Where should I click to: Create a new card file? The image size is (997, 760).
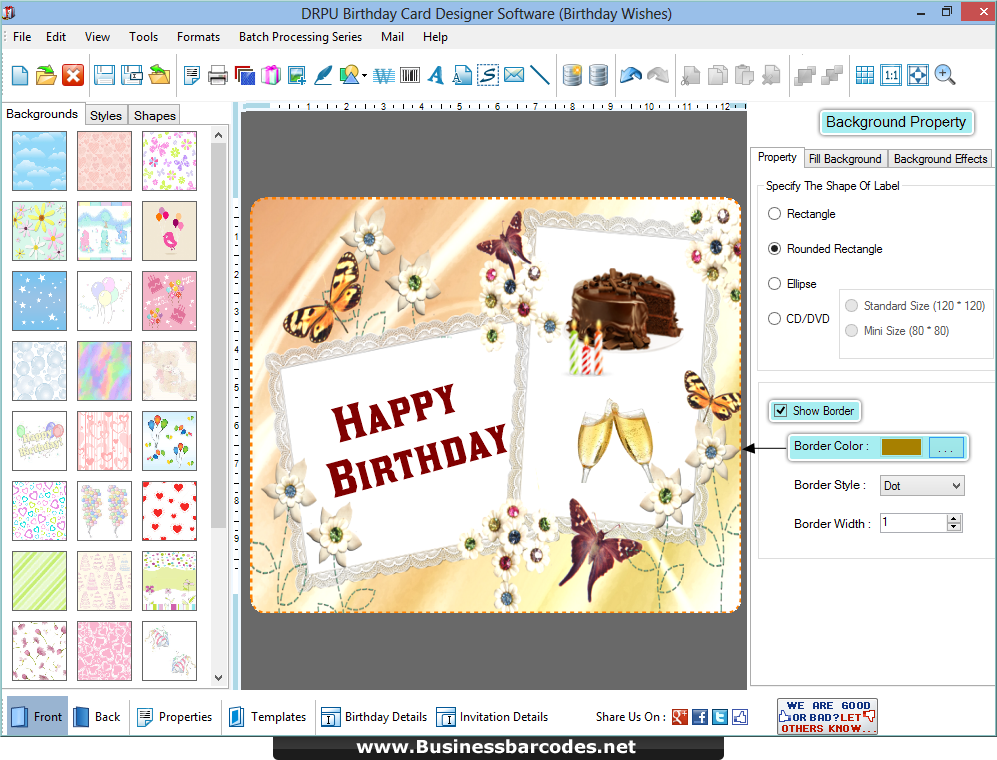(x=20, y=76)
